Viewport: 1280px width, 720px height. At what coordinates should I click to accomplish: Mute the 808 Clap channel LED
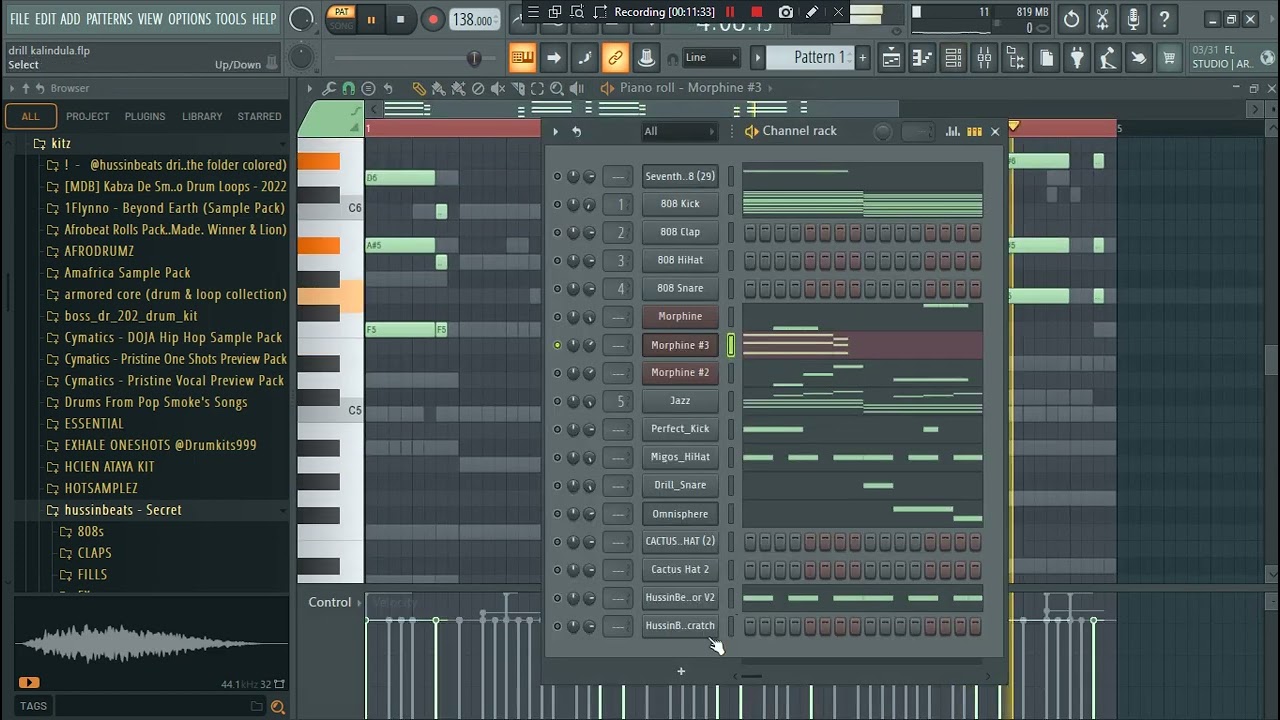pos(557,232)
